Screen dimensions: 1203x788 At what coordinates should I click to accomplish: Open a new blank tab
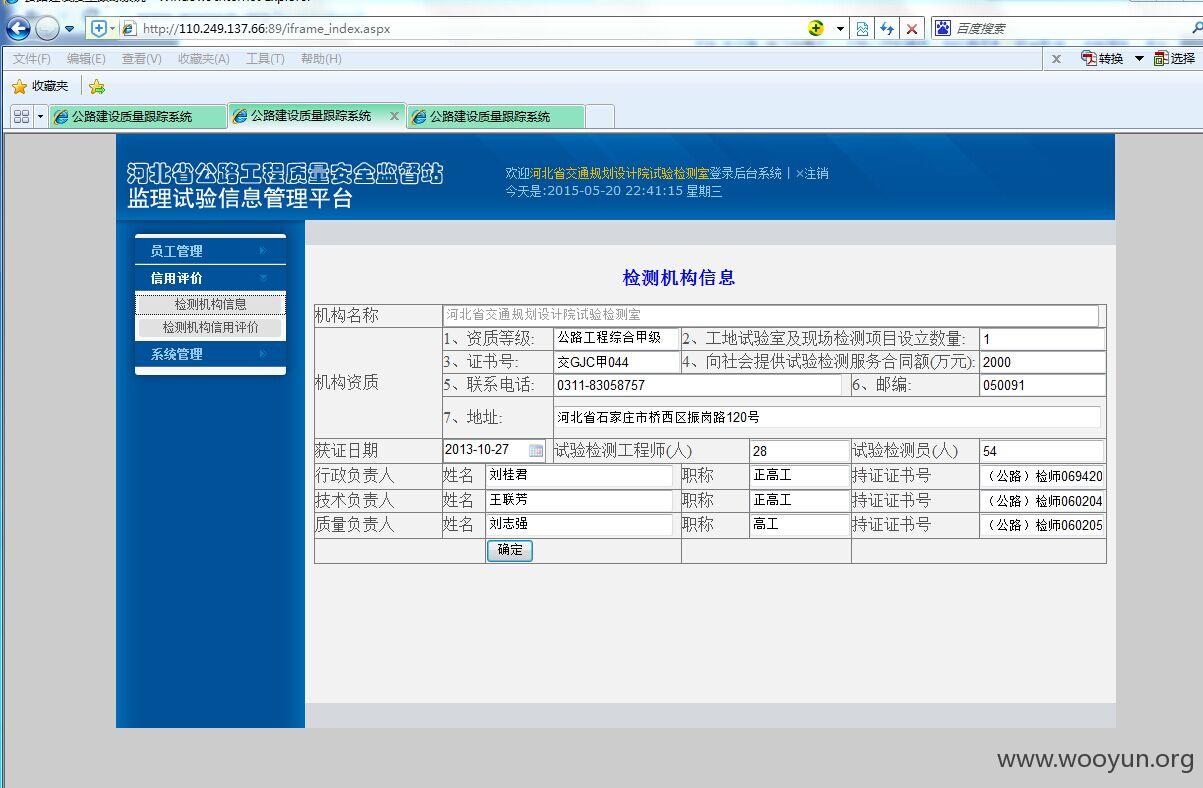(x=600, y=116)
